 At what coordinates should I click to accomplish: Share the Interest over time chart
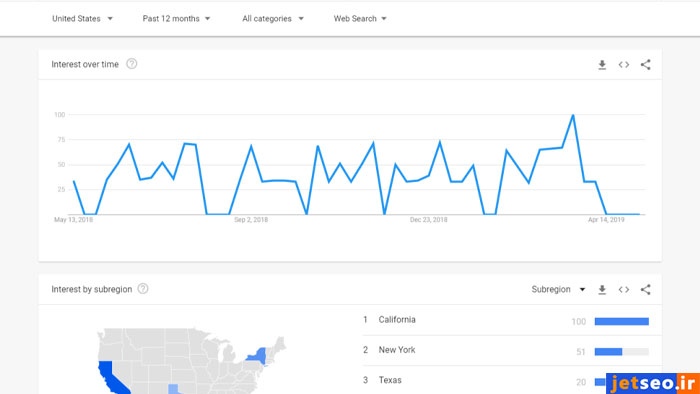(646, 65)
